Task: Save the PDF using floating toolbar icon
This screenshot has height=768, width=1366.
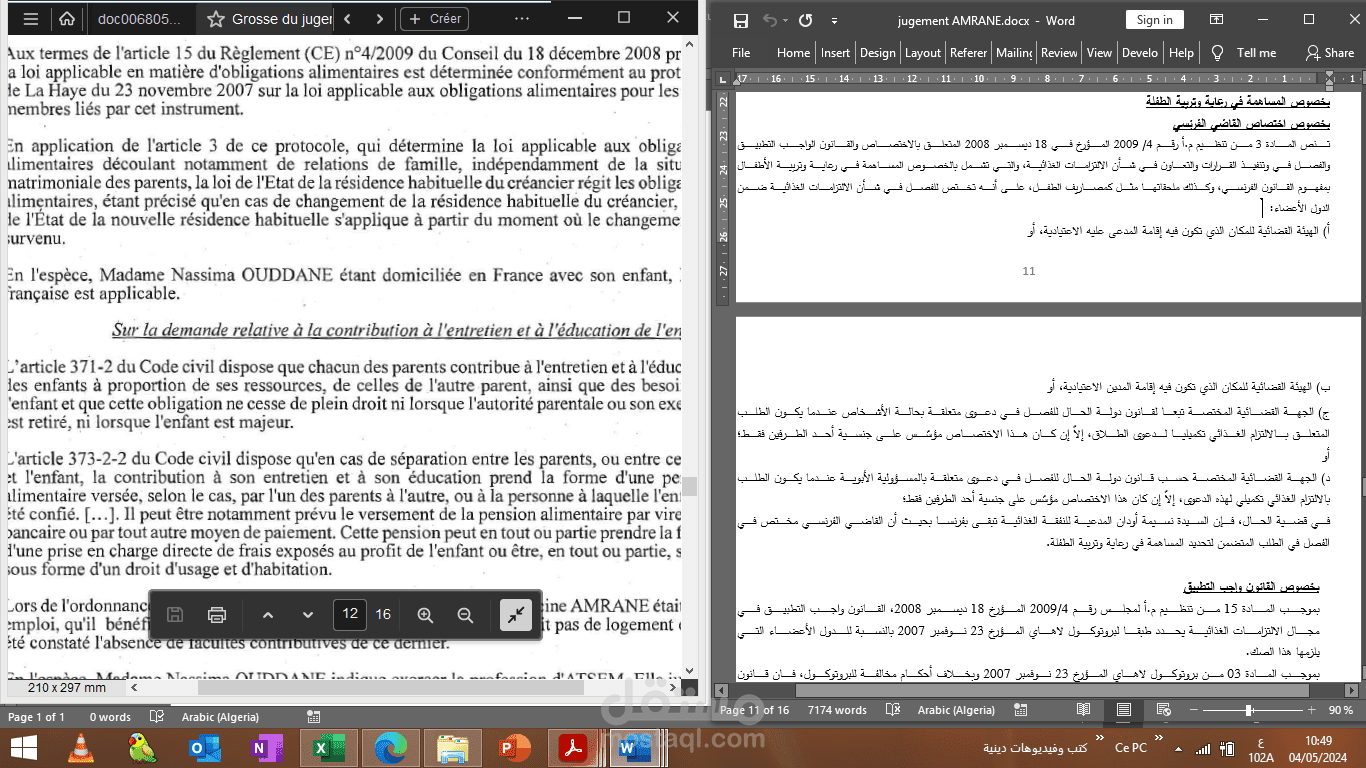Action: (x=175, y=615)
